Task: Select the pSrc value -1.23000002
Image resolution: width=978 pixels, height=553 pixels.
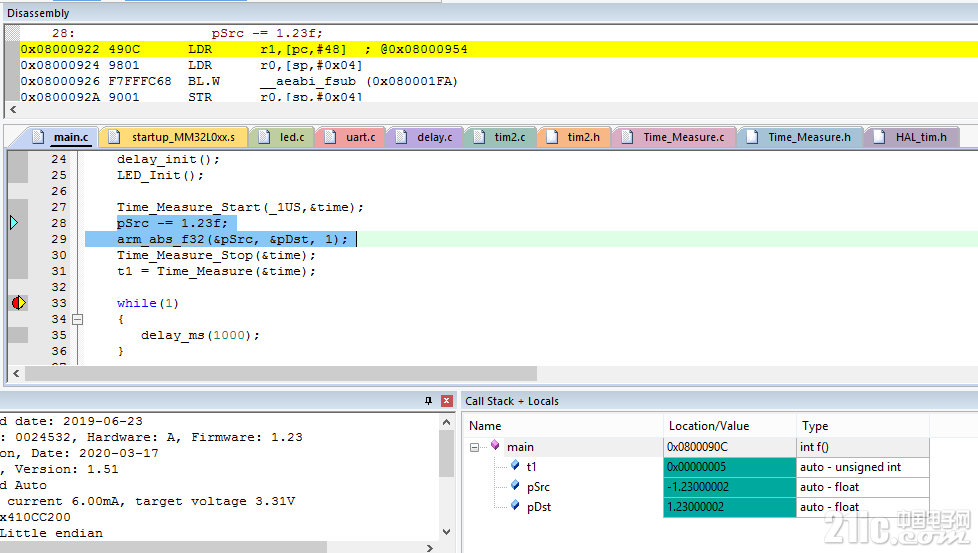Action: tap(730, 487)
